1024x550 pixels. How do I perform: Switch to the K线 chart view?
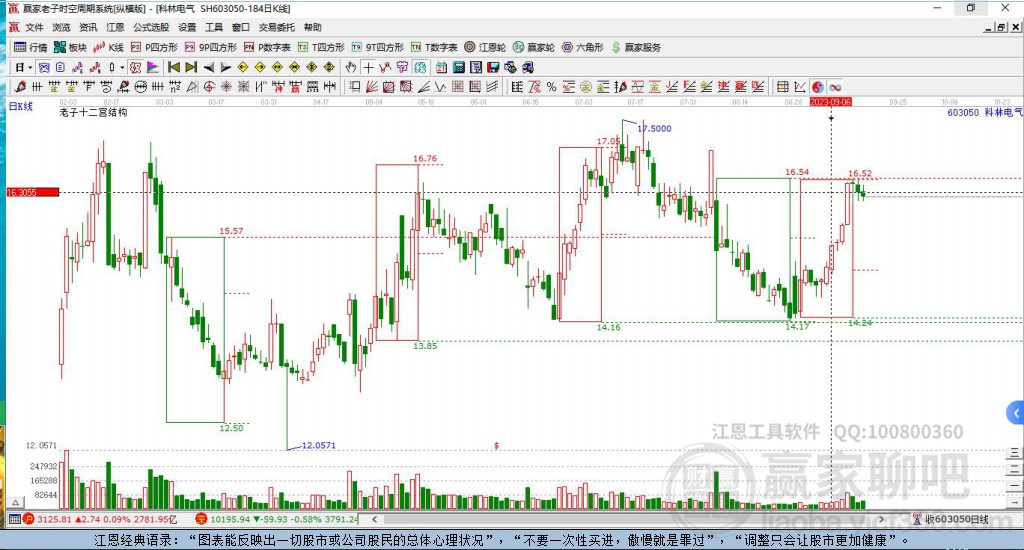(x=108, y=47)
